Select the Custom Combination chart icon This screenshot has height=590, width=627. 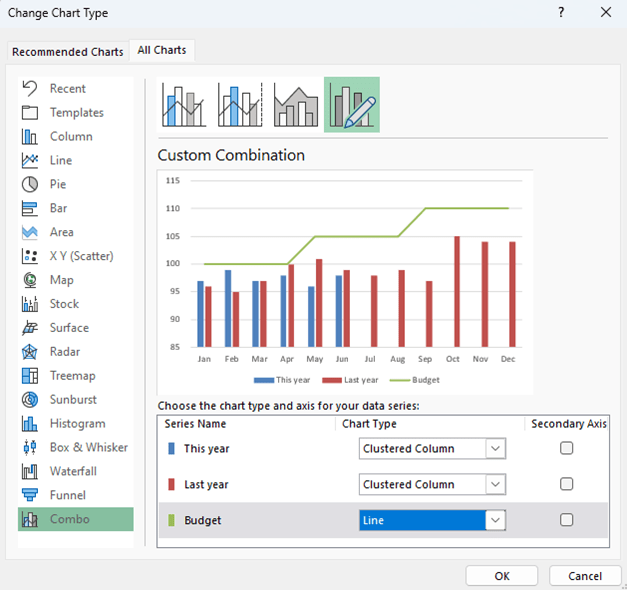click(x=352, y=105)
